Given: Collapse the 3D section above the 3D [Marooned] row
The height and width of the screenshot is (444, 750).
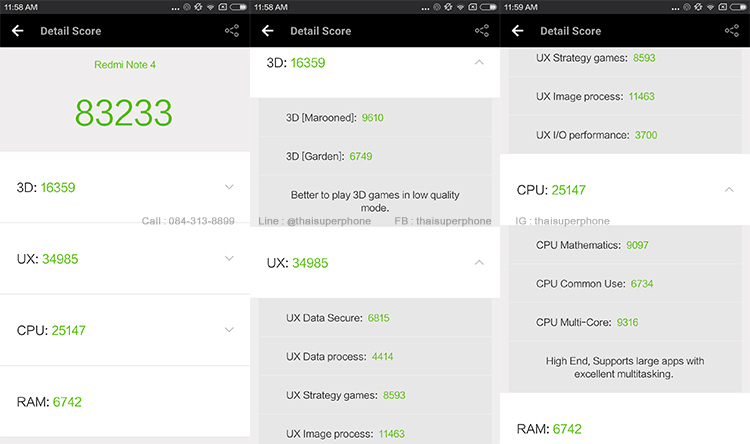Looking at the screenshot, I should (479, 62).
